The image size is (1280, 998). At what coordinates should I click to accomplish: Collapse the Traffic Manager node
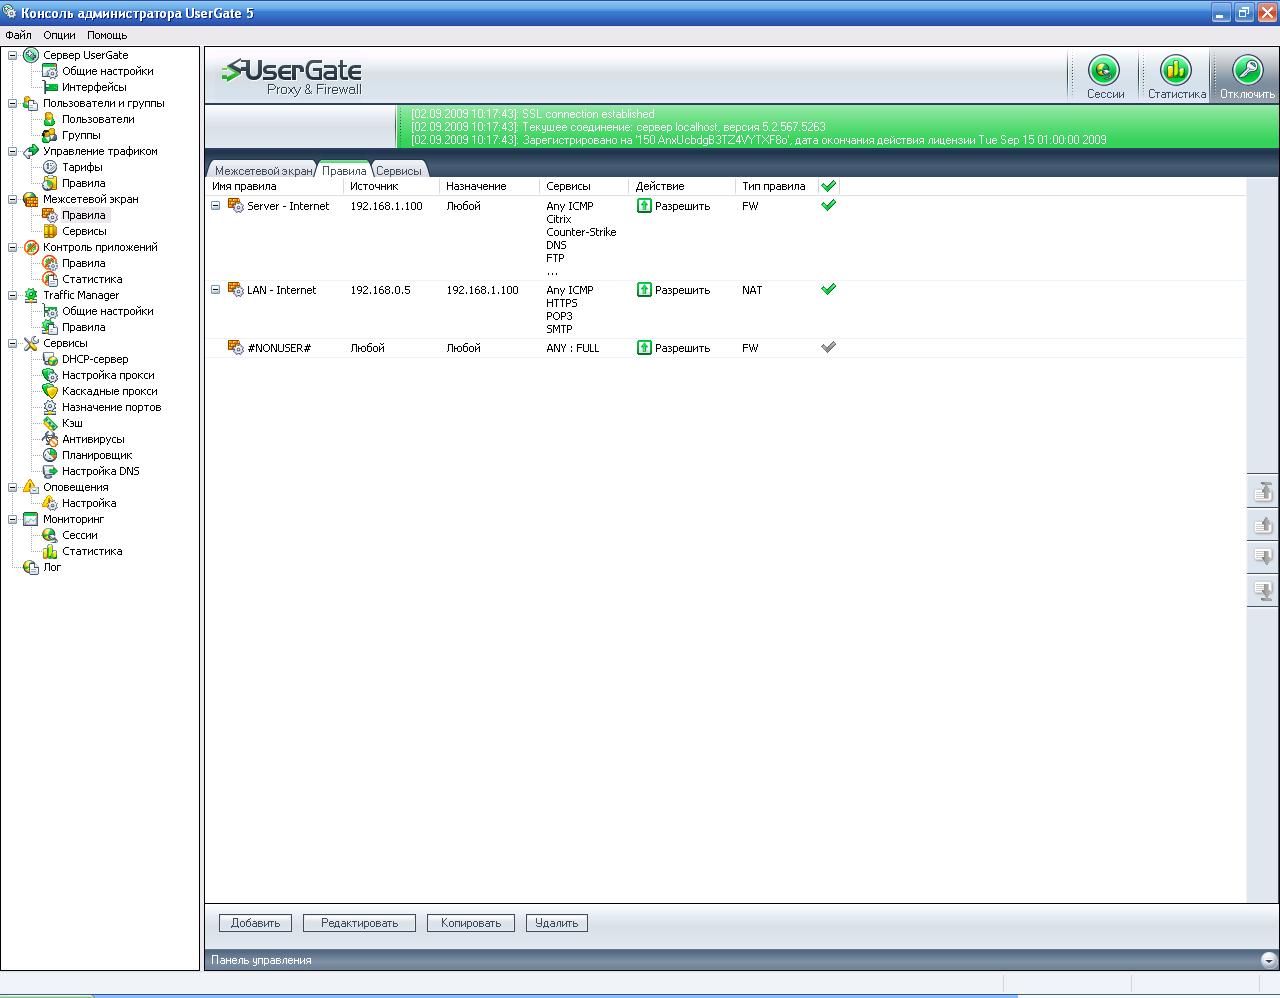[13, 295]
